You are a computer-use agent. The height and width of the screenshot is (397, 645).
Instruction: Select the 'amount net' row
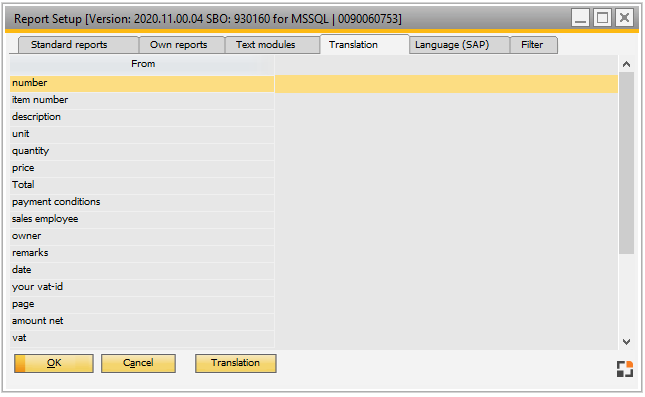(x=142, y=321)
